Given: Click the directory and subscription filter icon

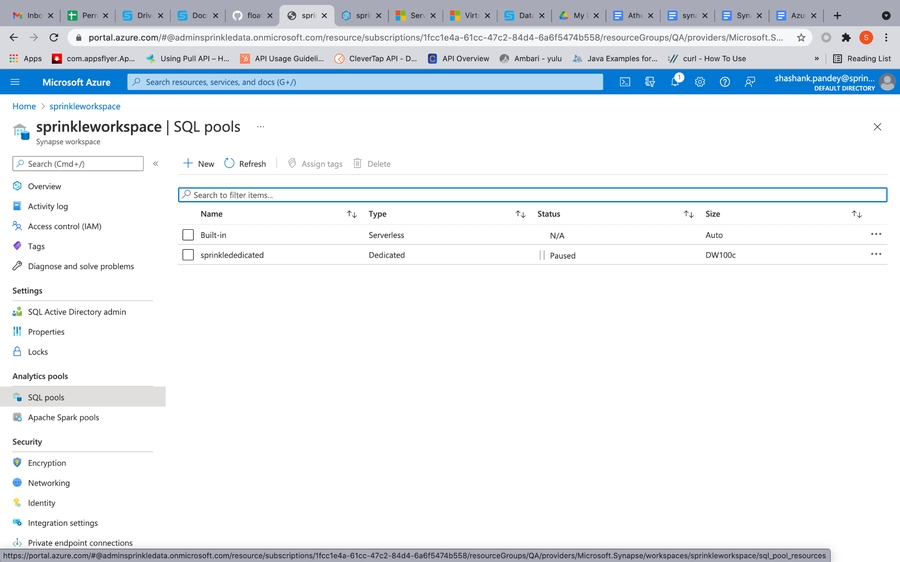Looking at the screenshot, I should [x=650, y=82].
